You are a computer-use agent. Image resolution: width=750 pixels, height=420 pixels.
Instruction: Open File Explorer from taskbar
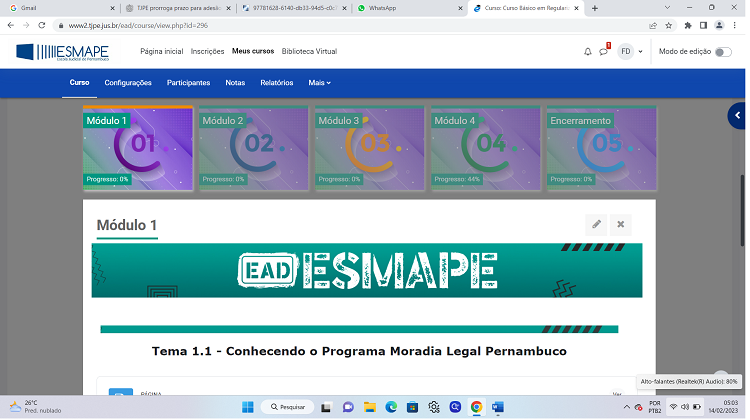[x=372, y=409]
